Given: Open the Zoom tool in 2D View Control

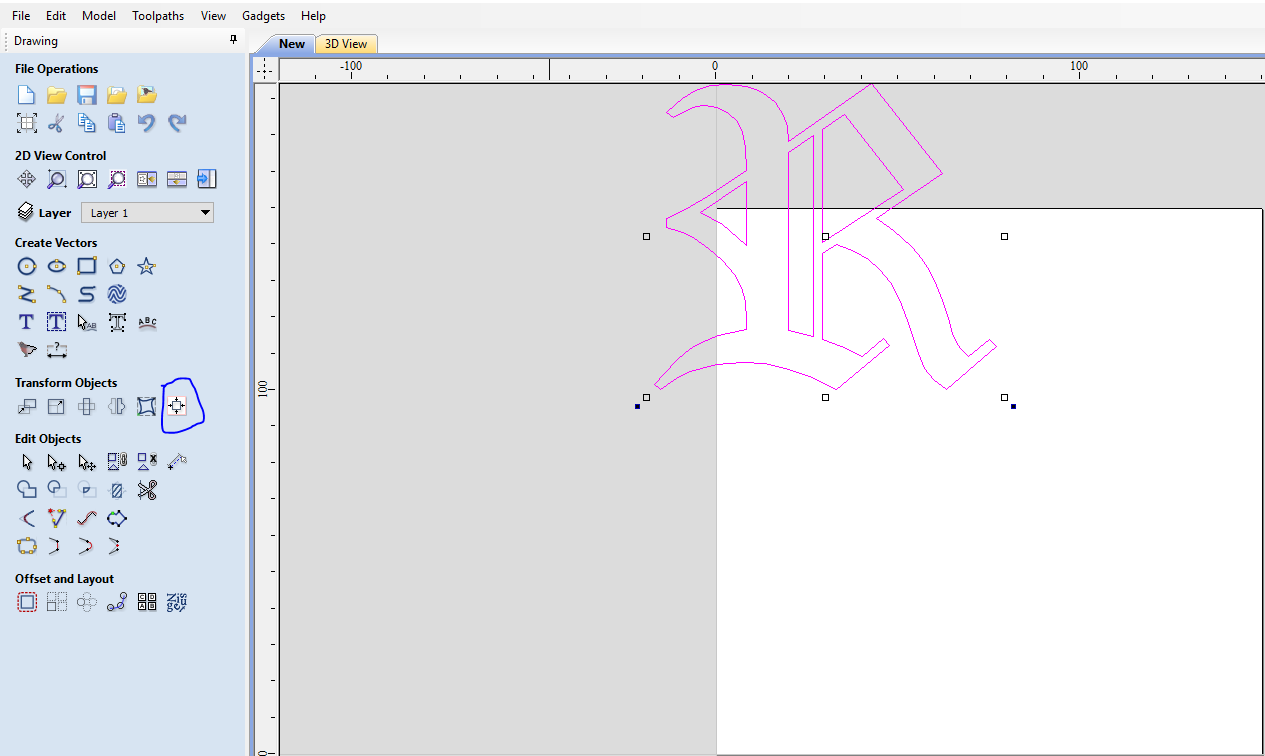Looking at the screenshot, I should pos(56,179).
